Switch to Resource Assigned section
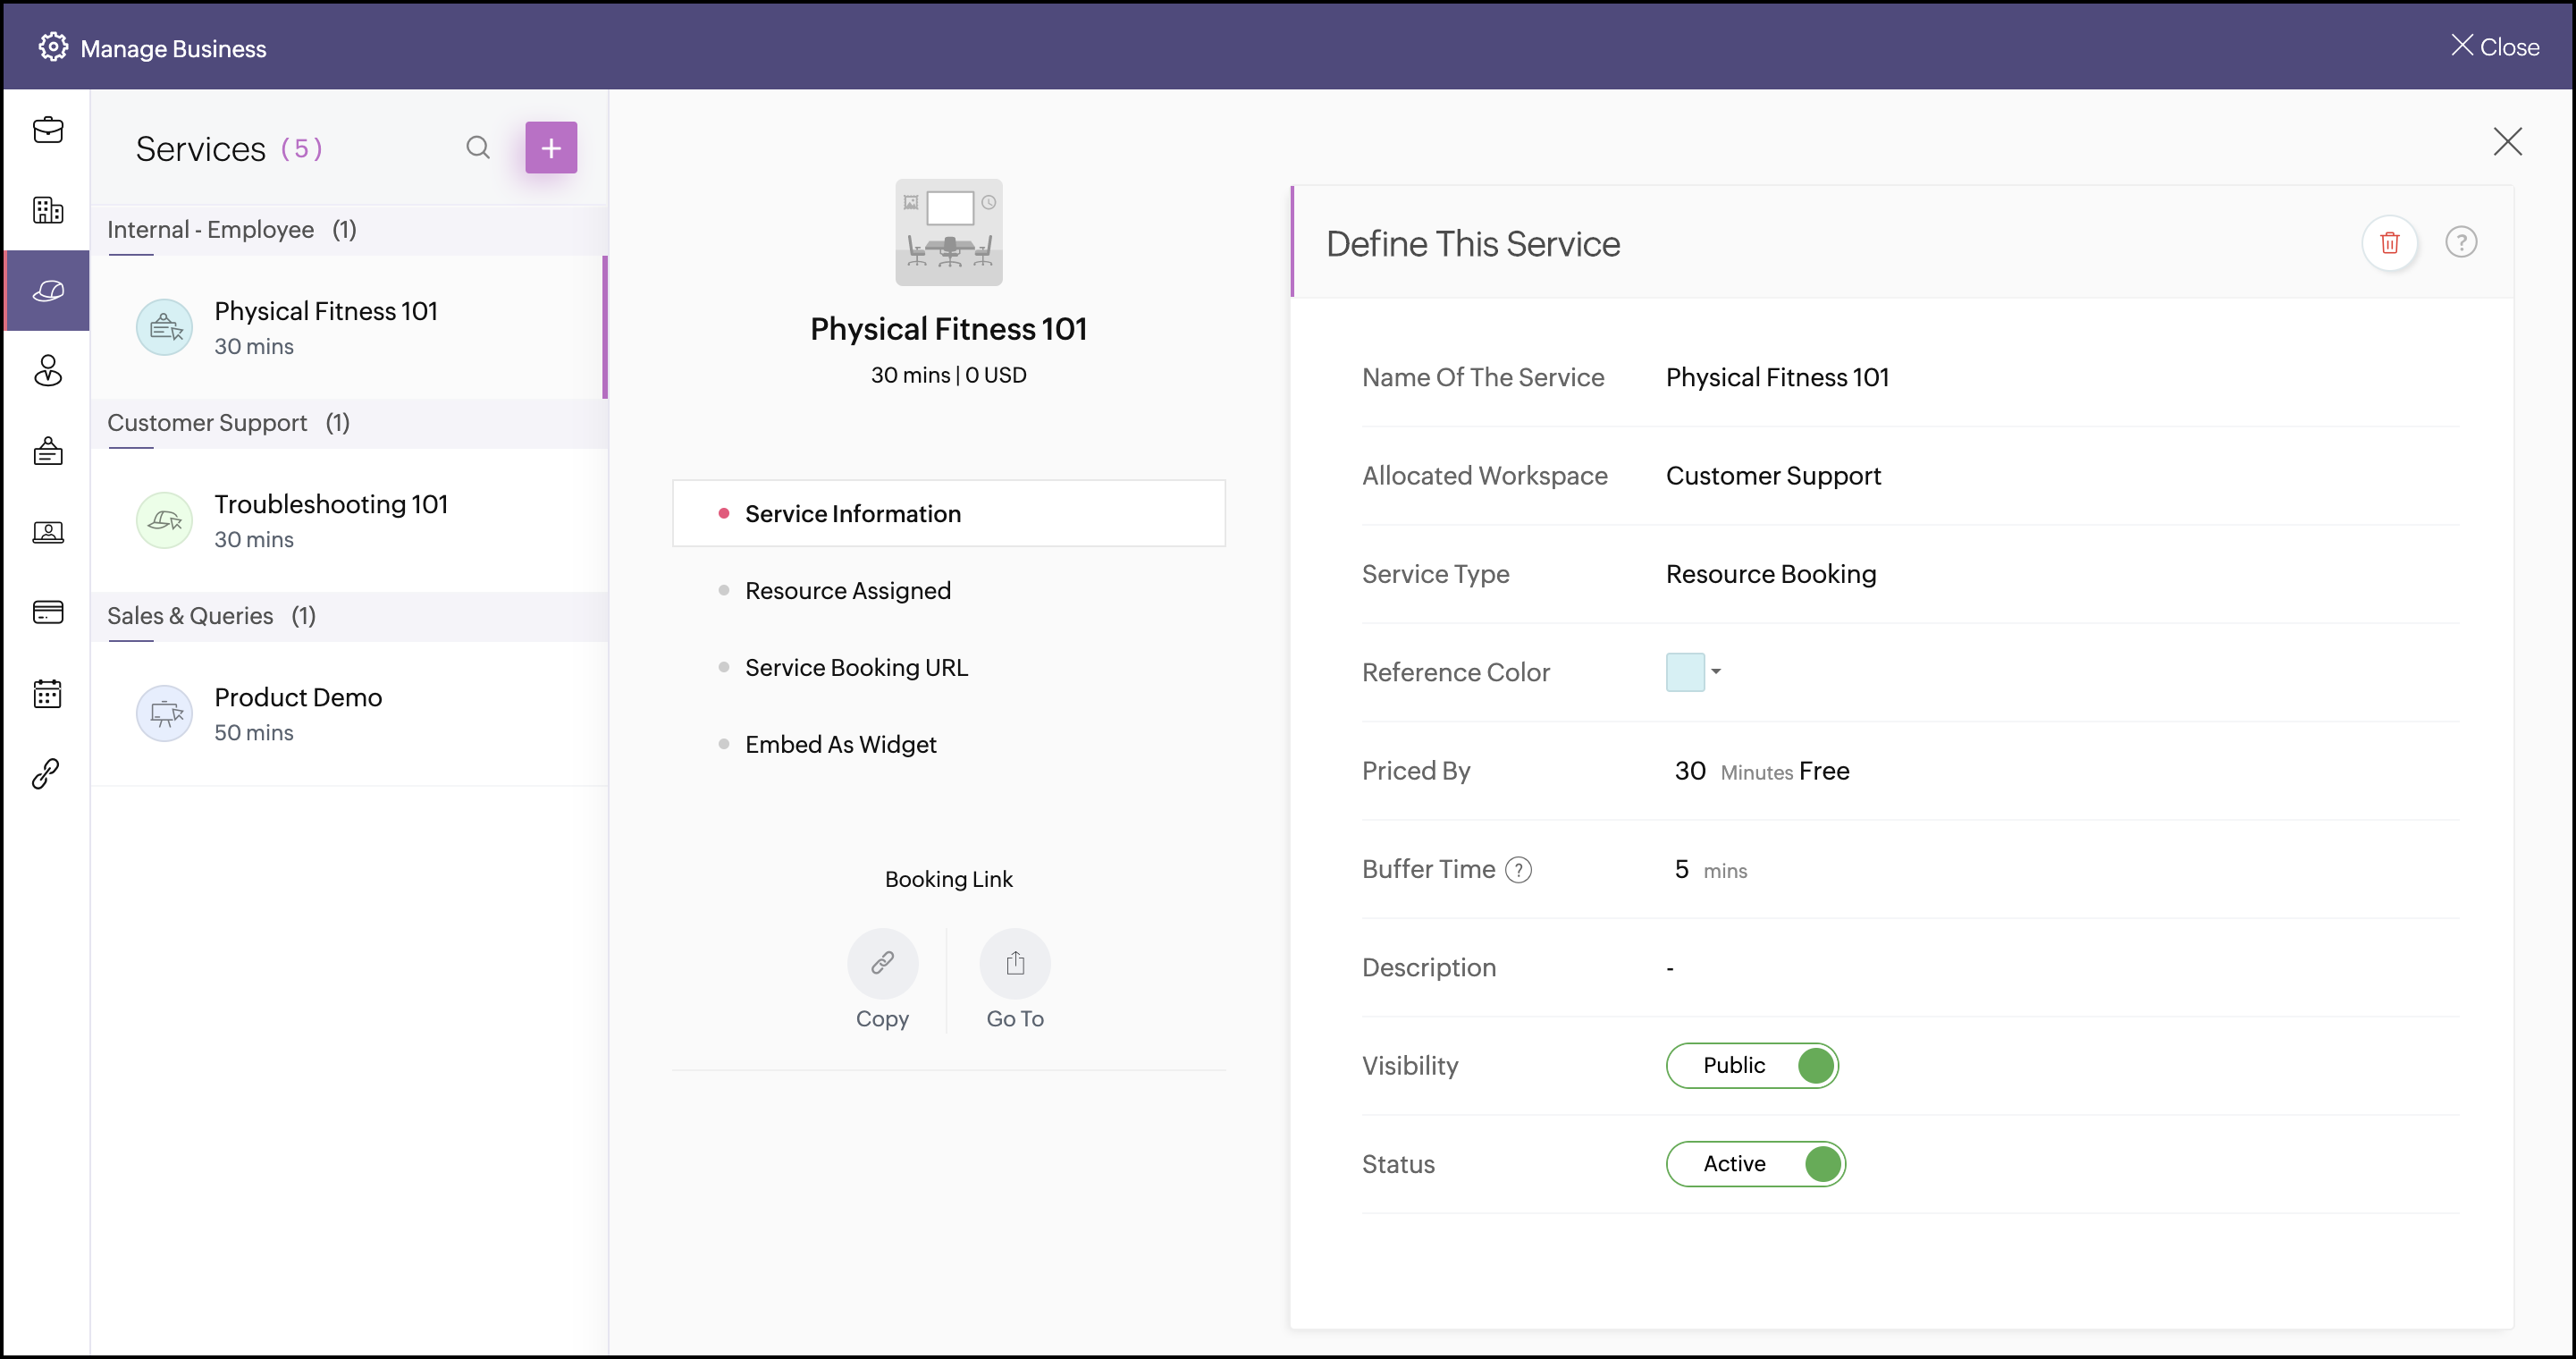The image size is (2576, 1359). coord(847,591)
